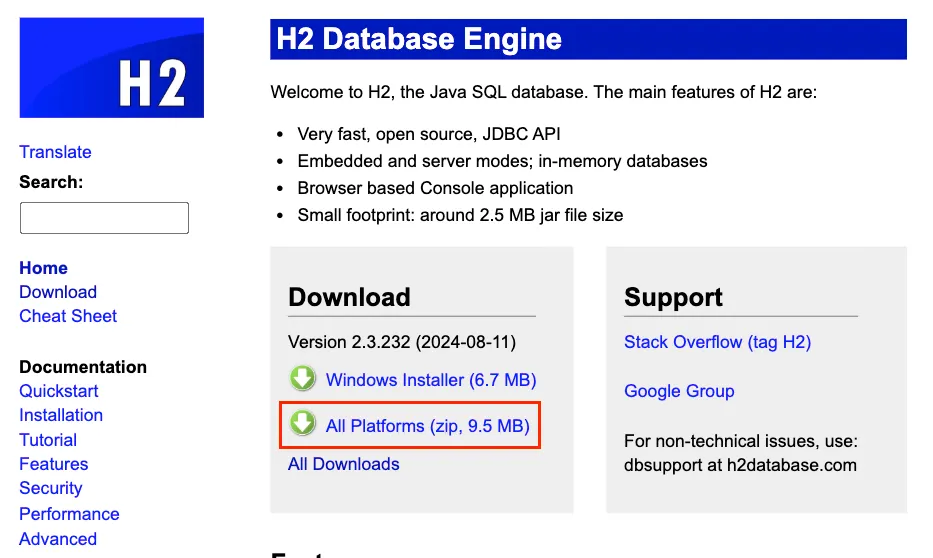Screen dimensions: 933x558
Task: Open the All Downloads link
Action: coord(343,464)
